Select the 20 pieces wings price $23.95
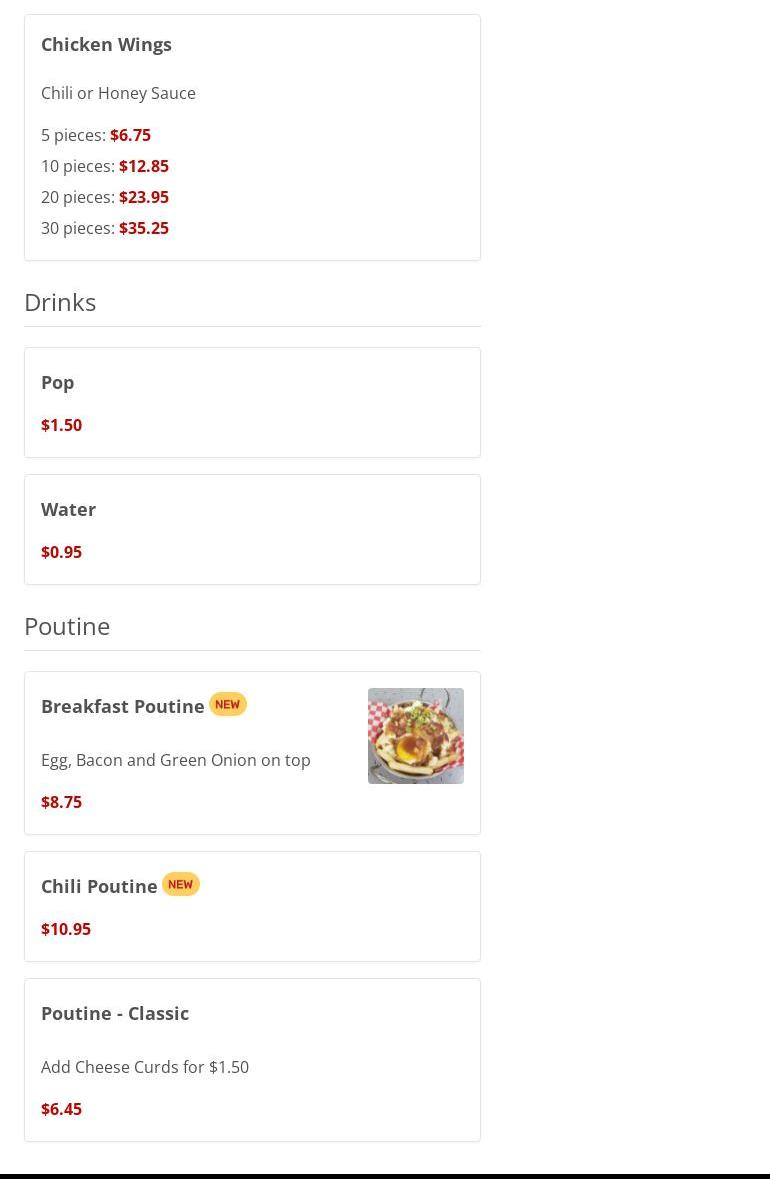 (x=143, y=197)
